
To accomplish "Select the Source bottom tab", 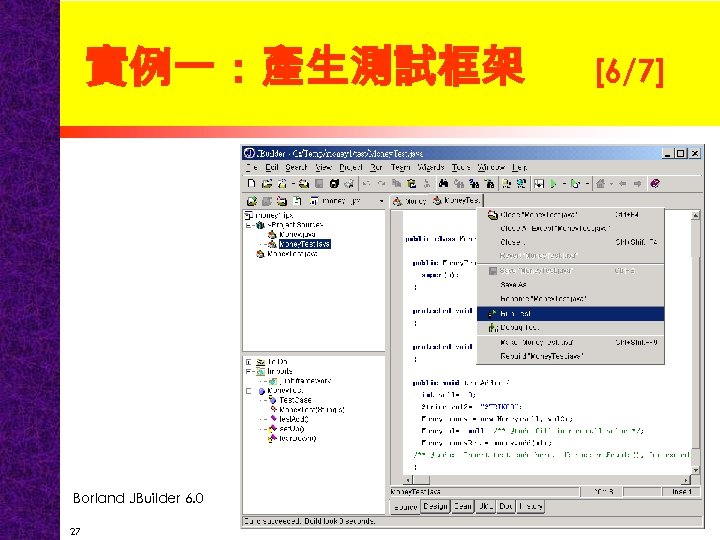I will click(x=405, y=507).
